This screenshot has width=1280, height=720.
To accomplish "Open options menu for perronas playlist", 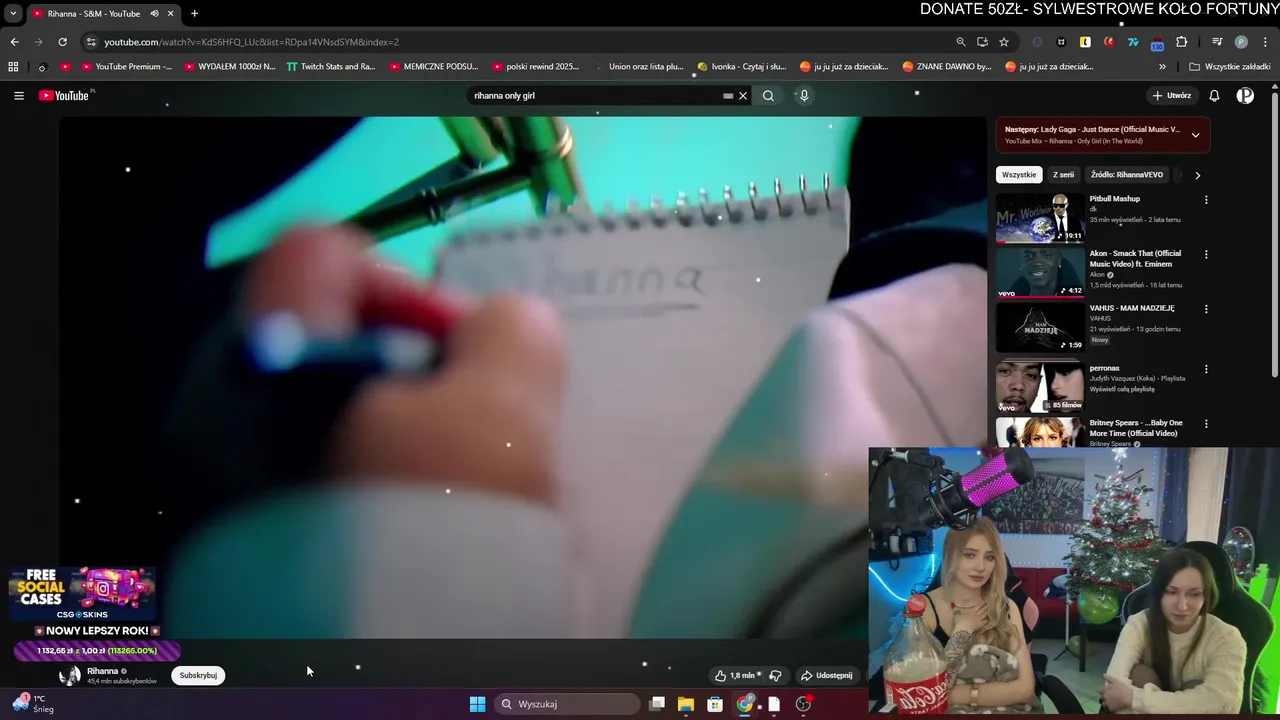I will tap(1206, 369).
